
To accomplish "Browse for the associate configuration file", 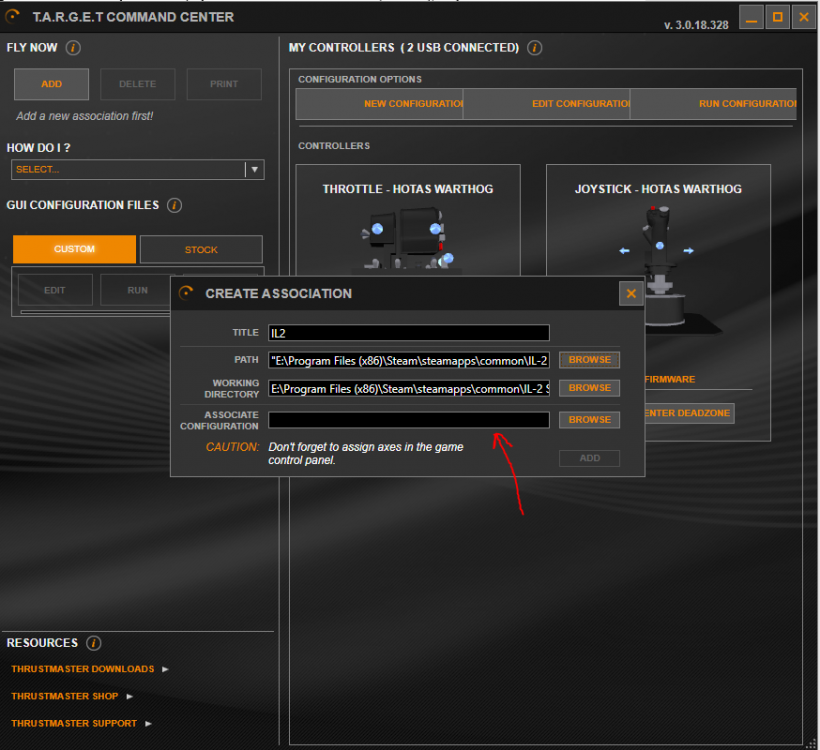I will click(589, 420).
